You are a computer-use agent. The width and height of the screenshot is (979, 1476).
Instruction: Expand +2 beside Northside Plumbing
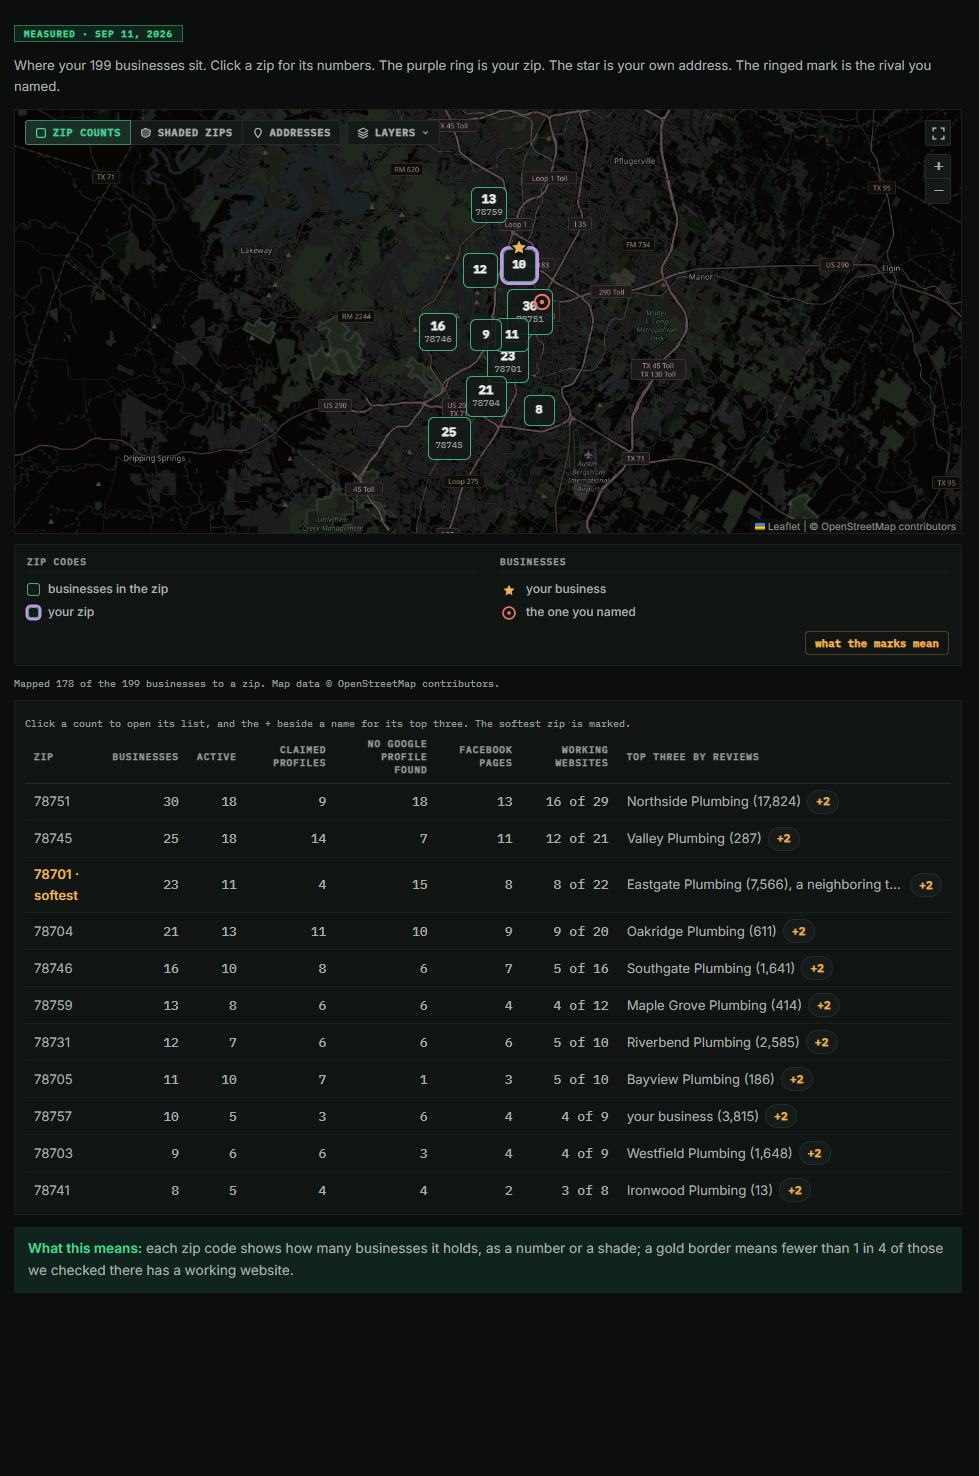point(823,802)
